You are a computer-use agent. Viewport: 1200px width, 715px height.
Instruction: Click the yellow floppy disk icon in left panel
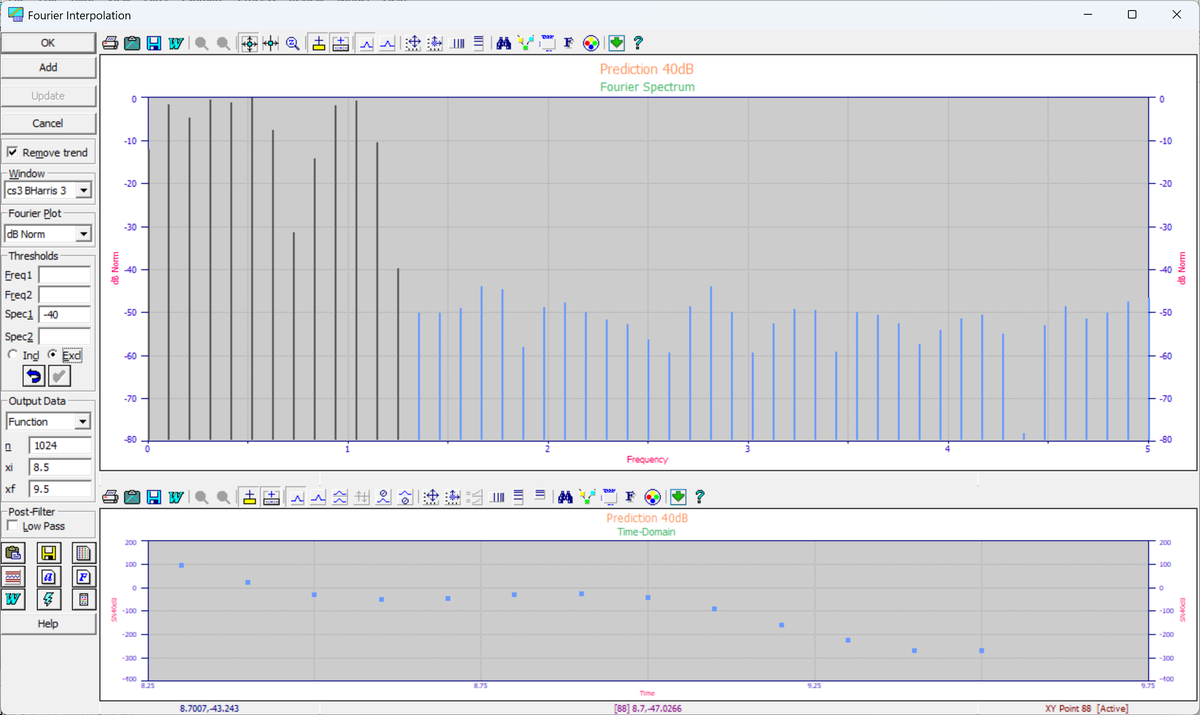pyautogui.click(x=48, y=553)
